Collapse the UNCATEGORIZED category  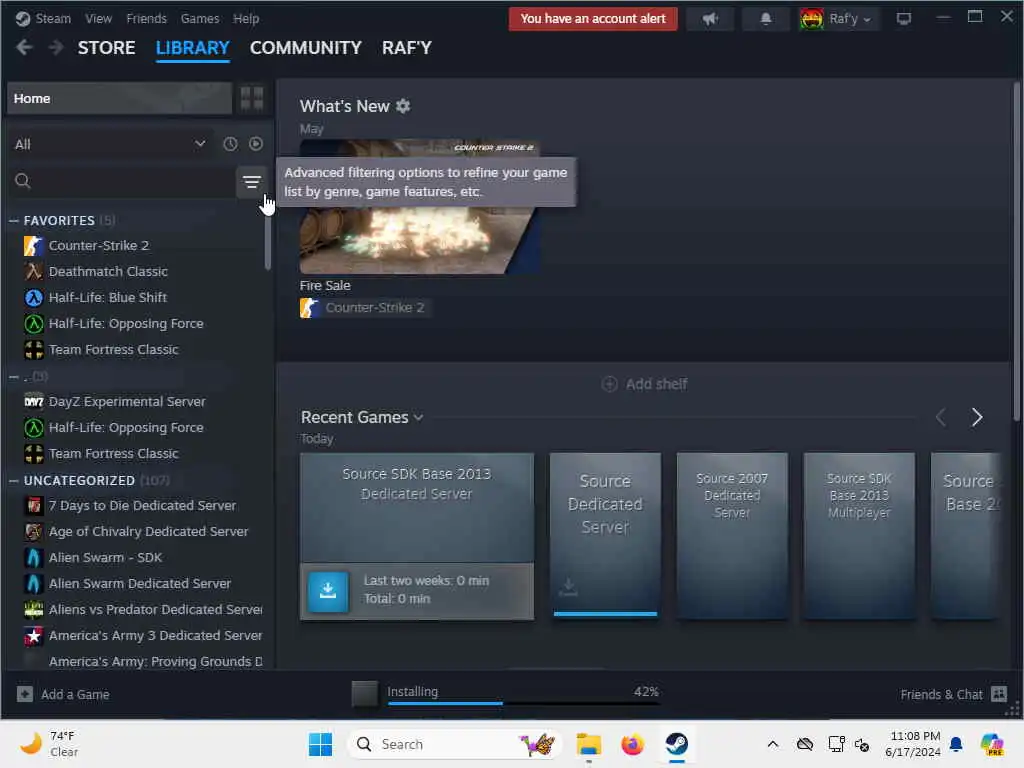pos(14,481)
